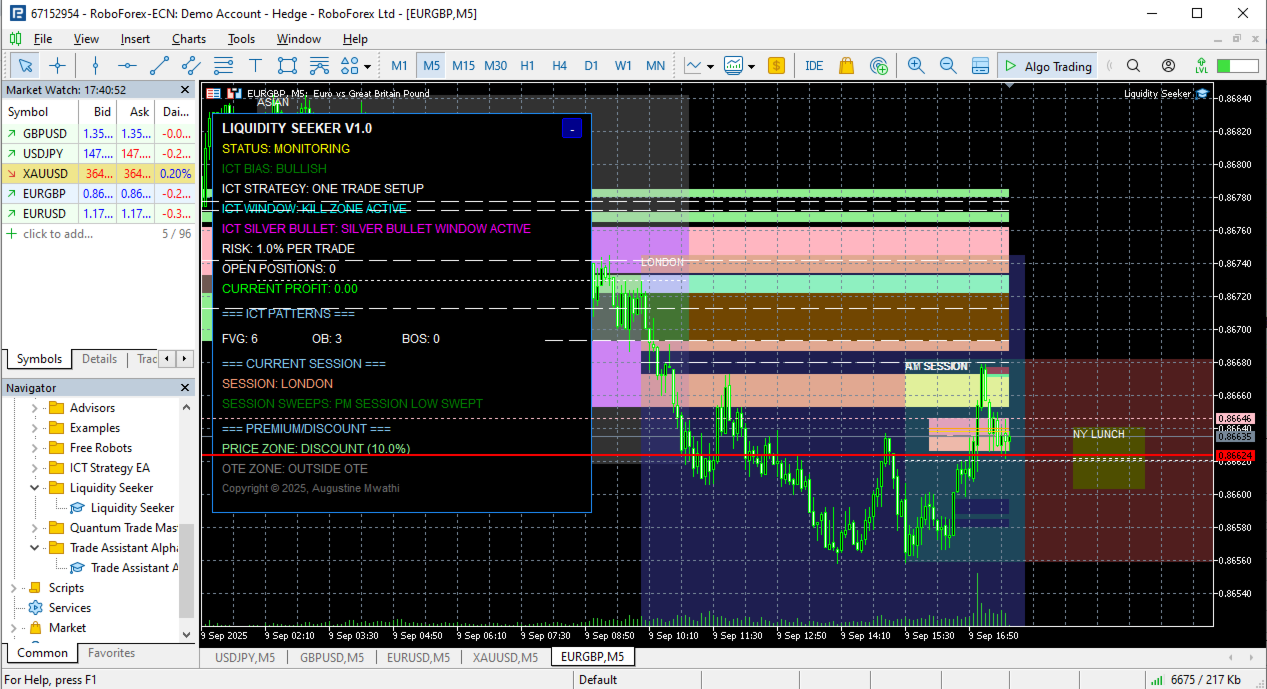
Task: Zoom out on the chart
Action: coord(948,66)
